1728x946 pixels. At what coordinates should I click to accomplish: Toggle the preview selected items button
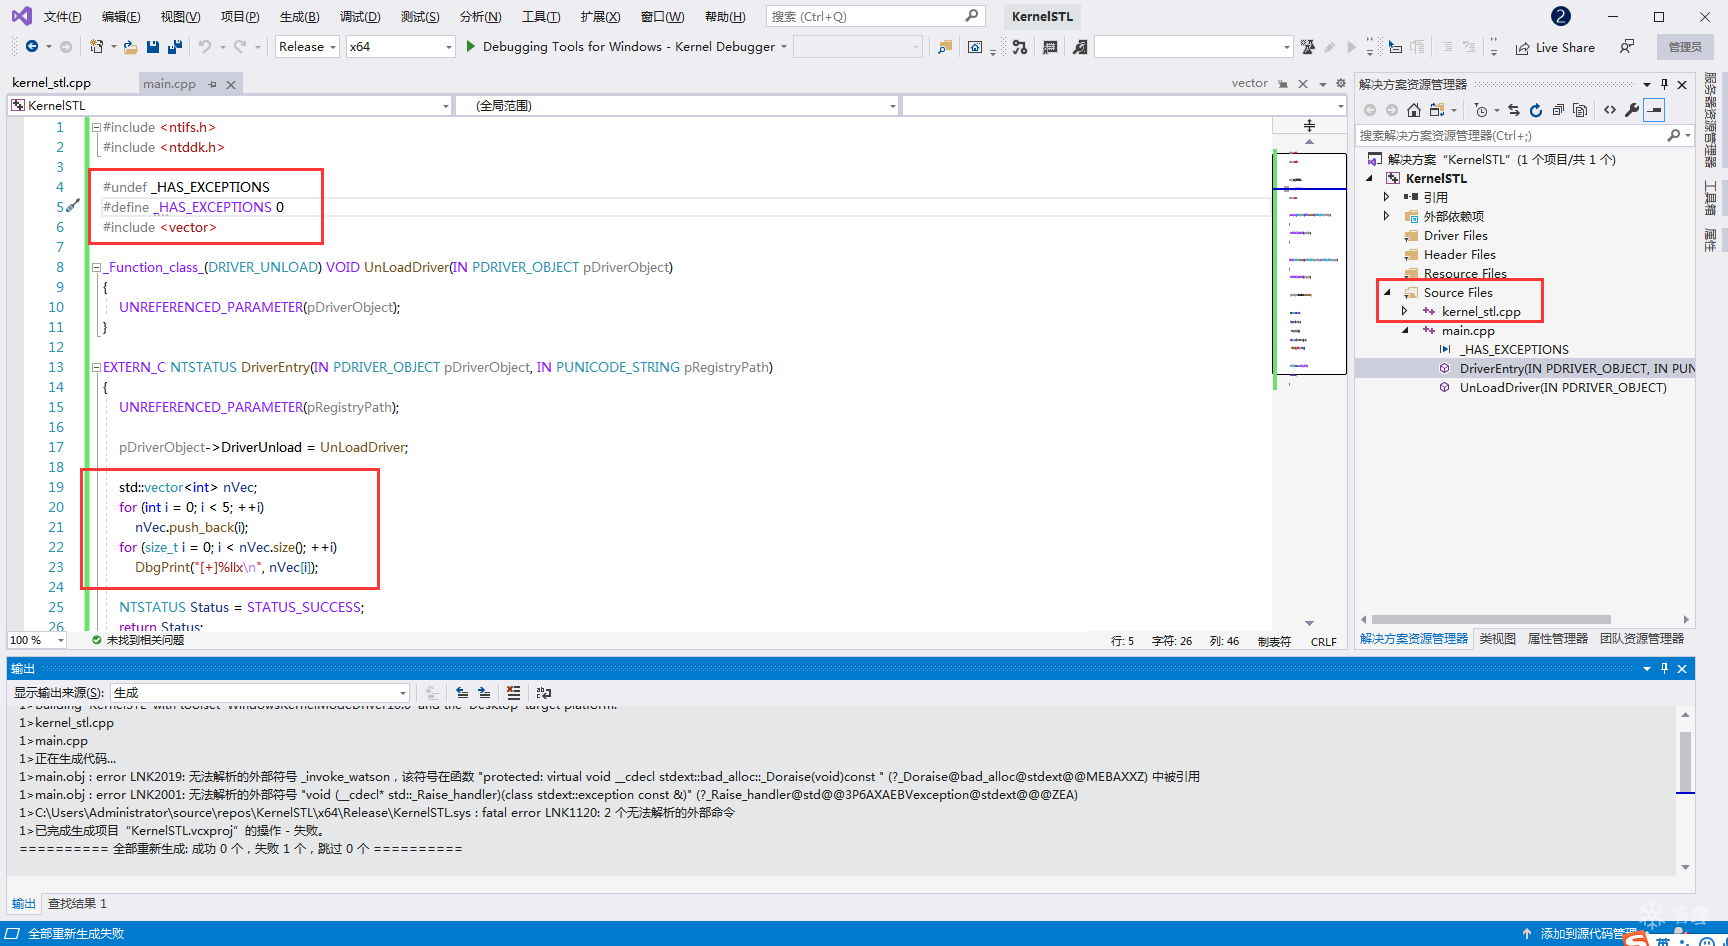1655,110
